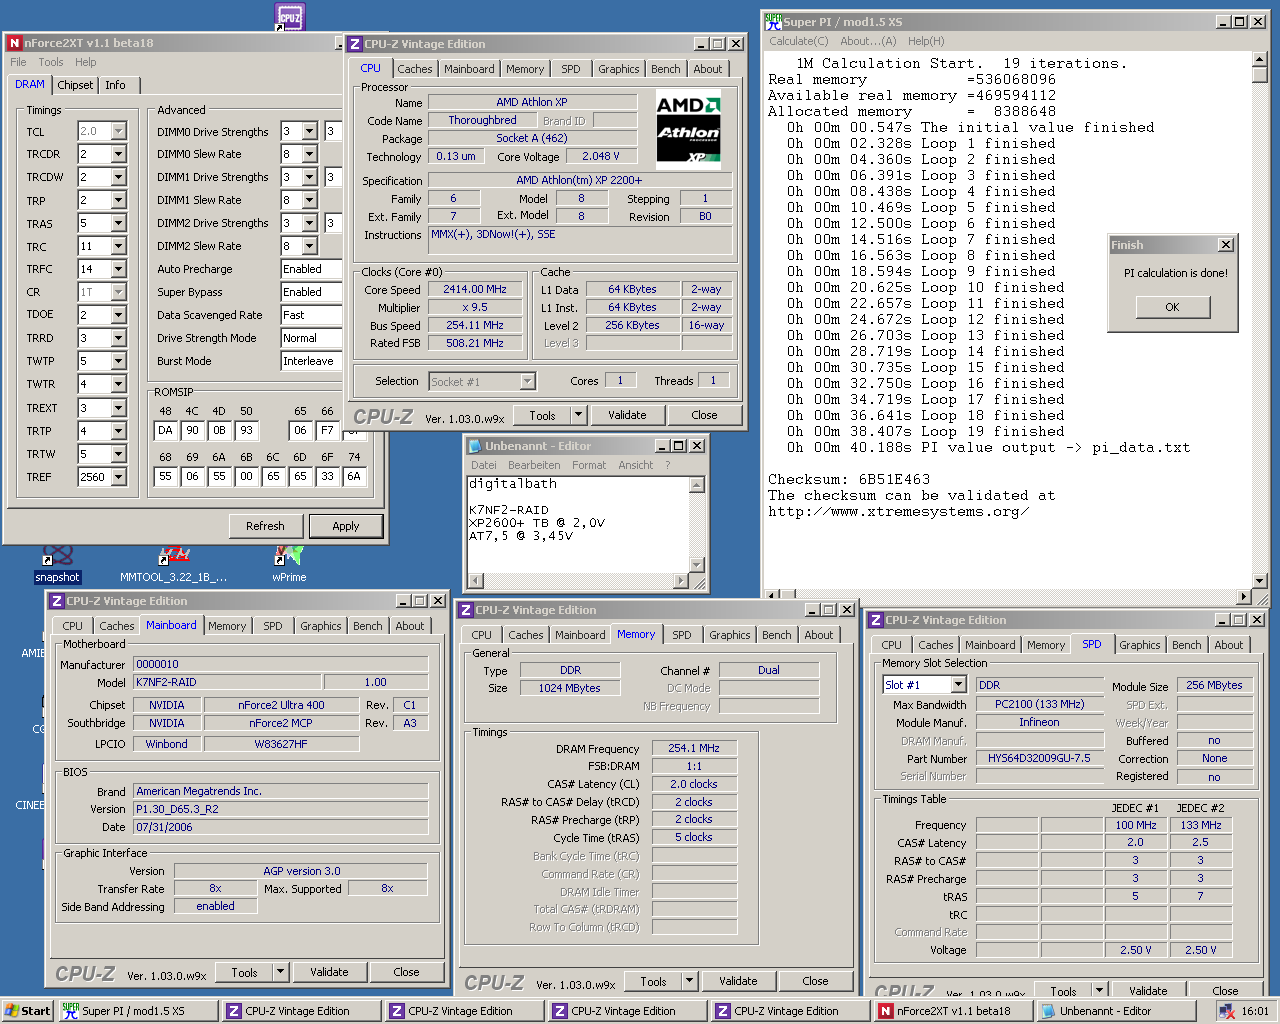This screenshot has width=1280, height=1024.
Task: Click the checksum text 6B51E463
Action: pos(894,479)
